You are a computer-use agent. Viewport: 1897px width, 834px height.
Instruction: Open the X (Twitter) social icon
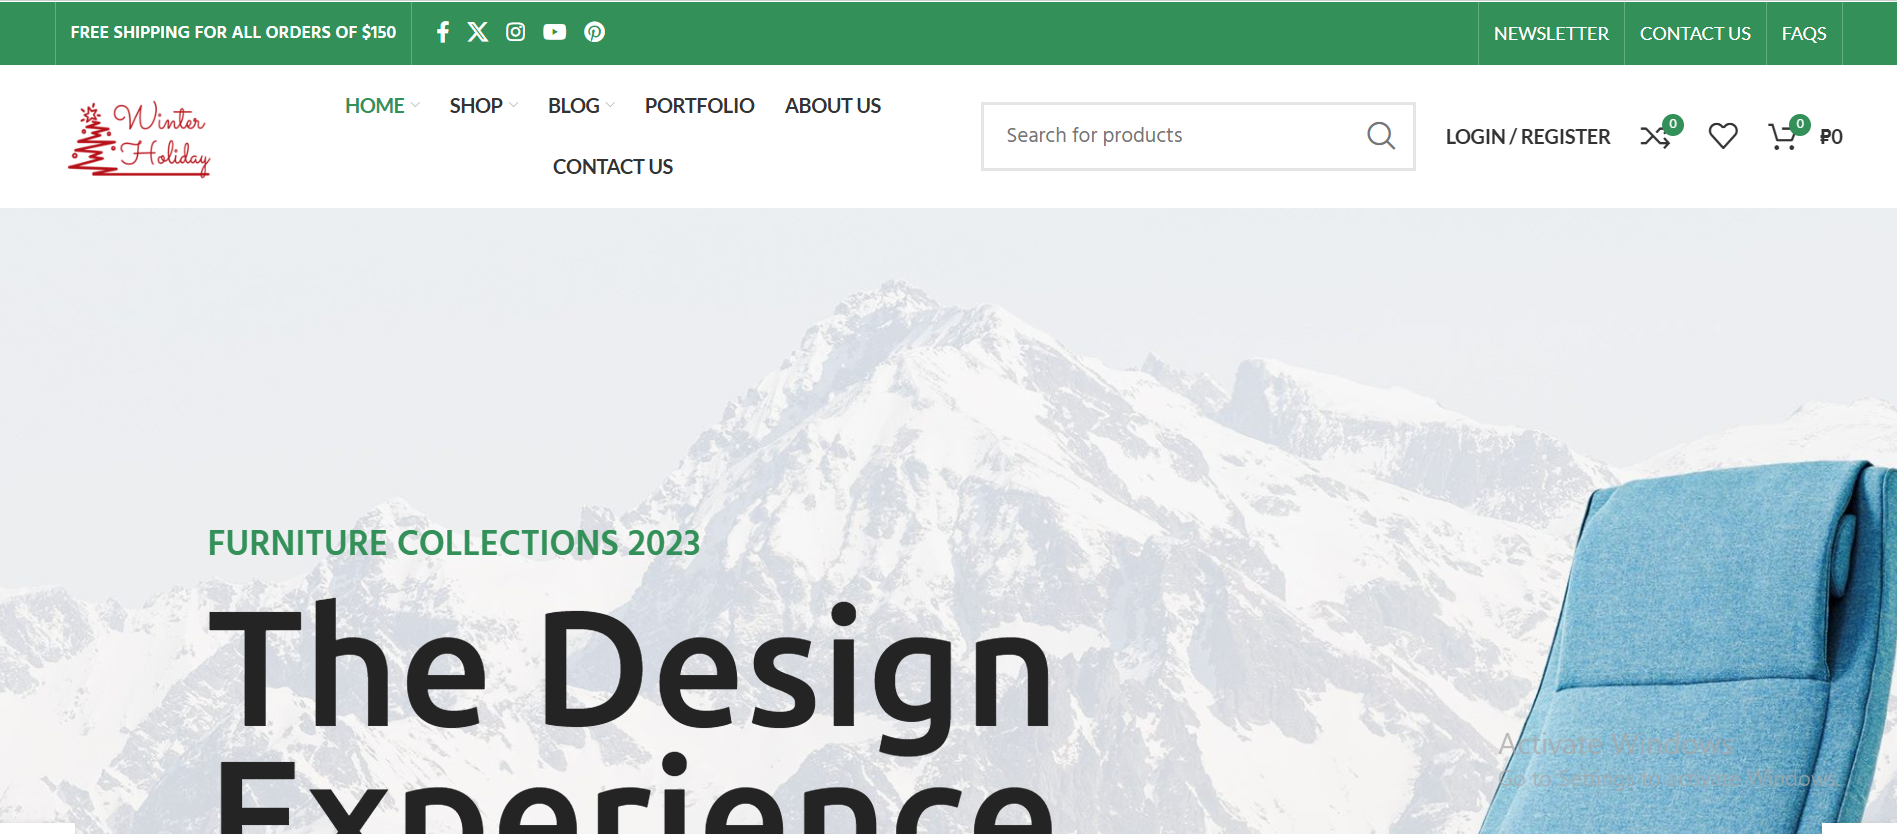tap(478, 32)
